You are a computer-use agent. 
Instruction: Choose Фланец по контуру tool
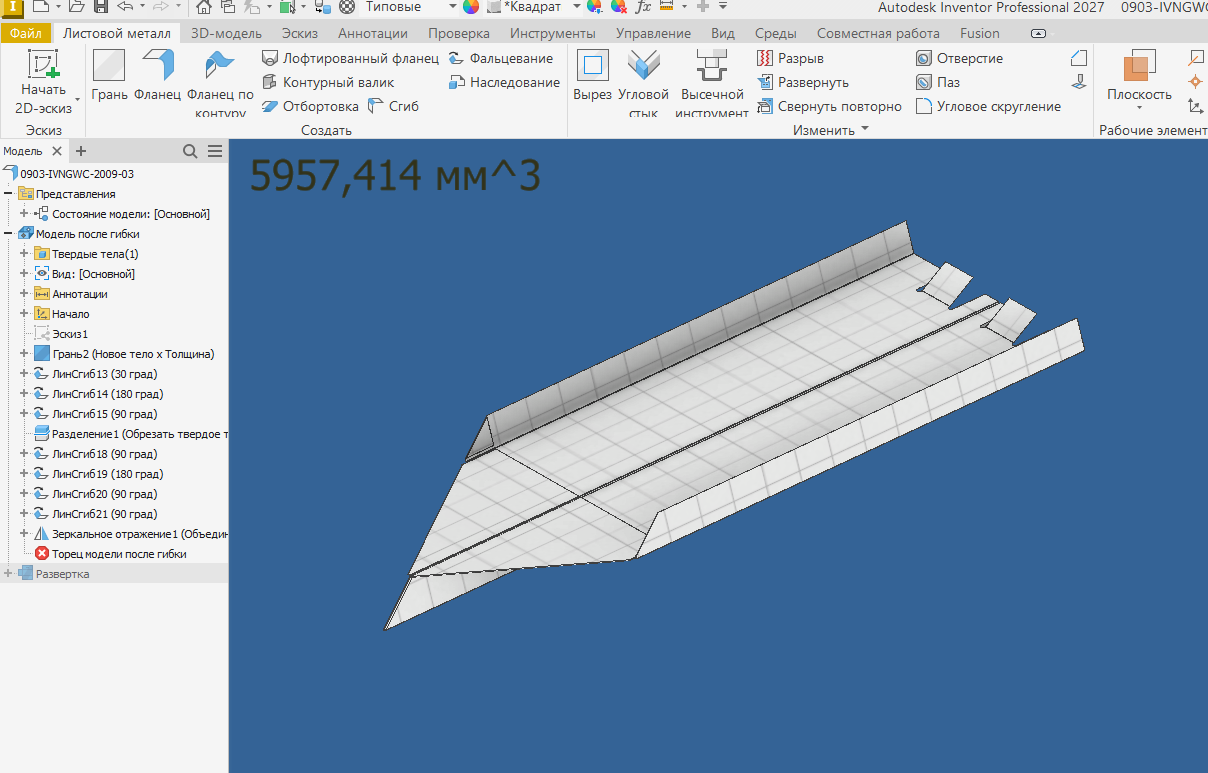point(220,84)
